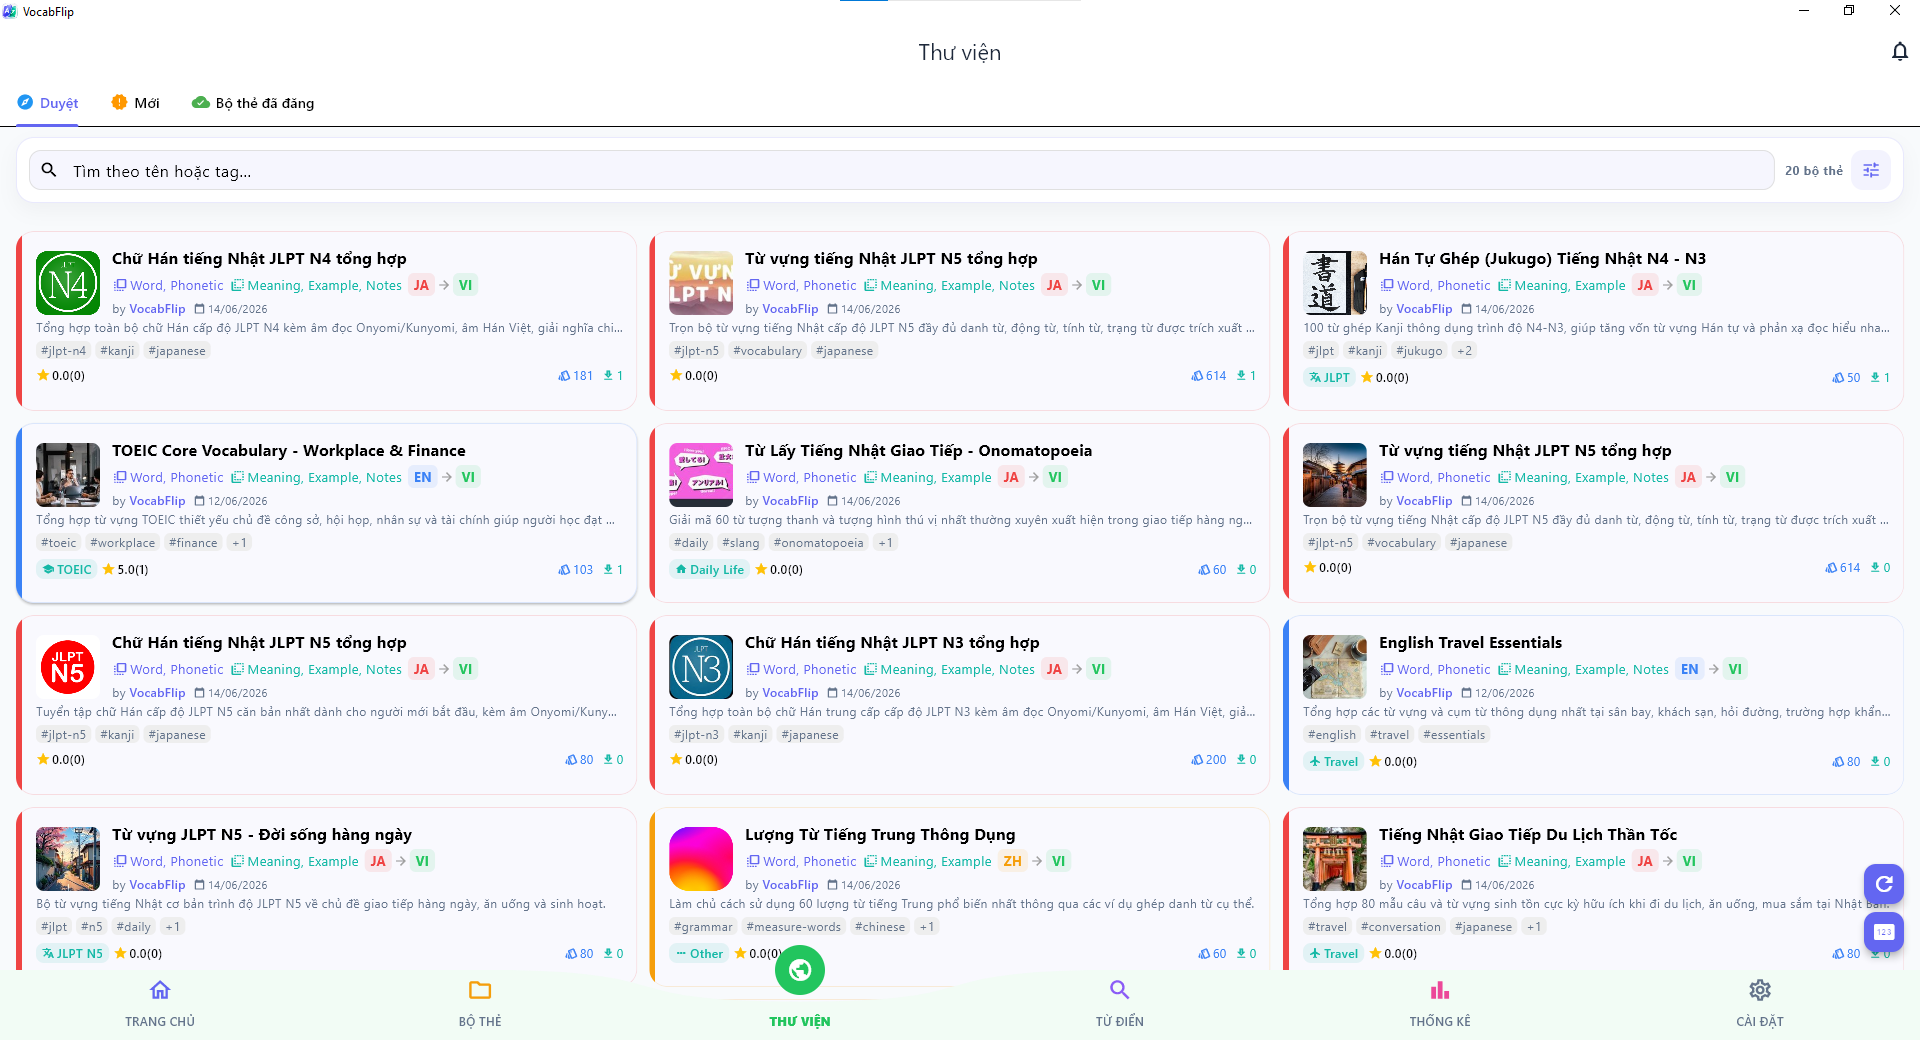Click the #finance tag
The image size is (1920, 1040).
[x=193, y=543]
